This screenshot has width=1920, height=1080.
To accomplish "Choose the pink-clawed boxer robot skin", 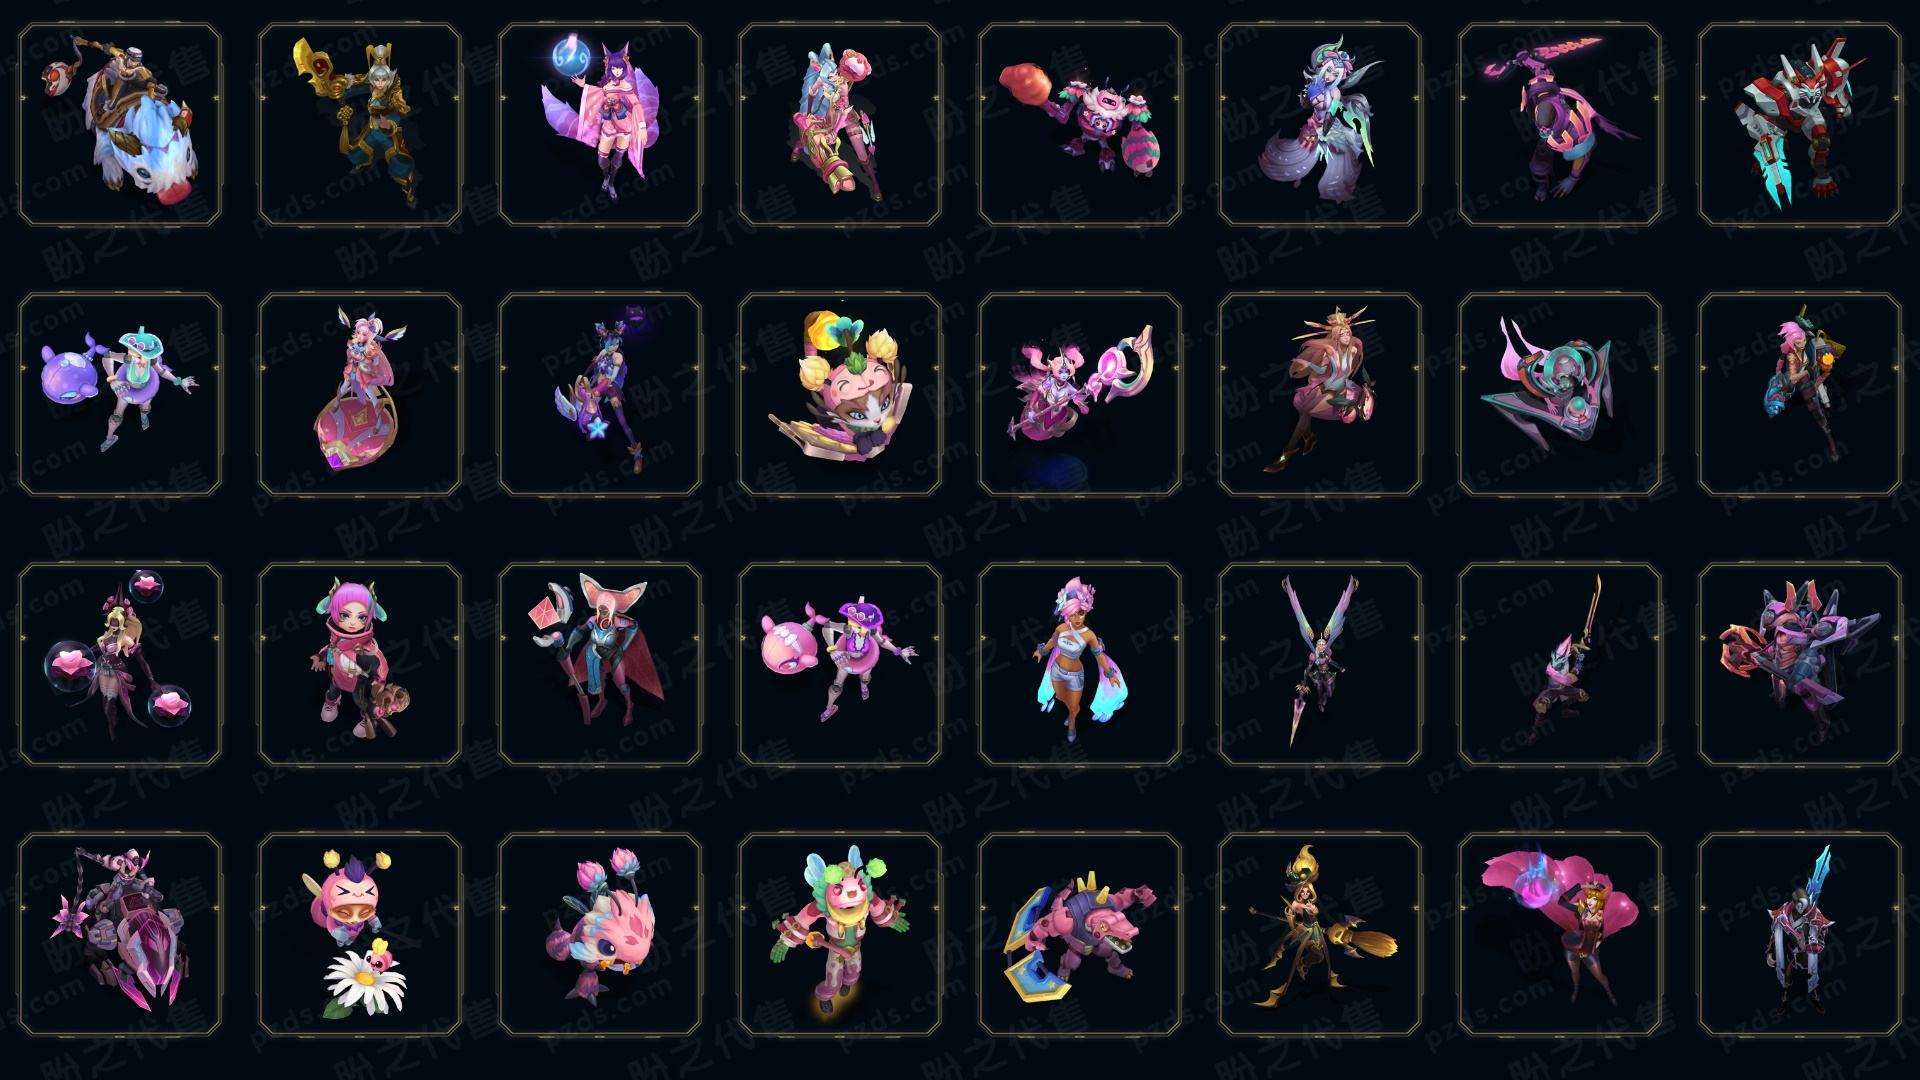I will 1080,125.
